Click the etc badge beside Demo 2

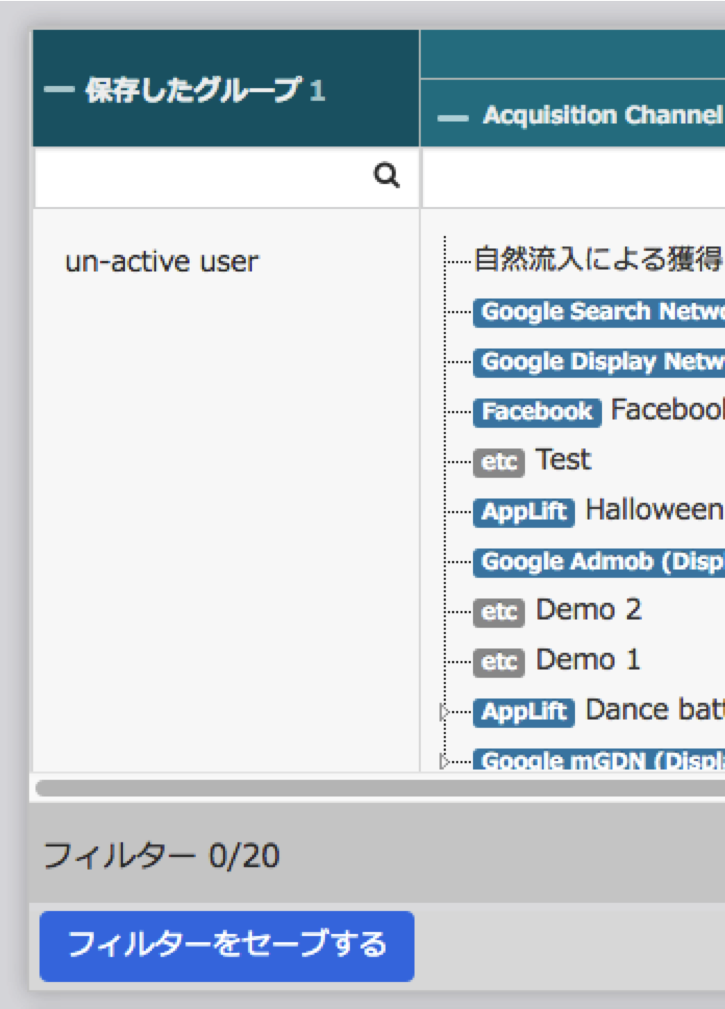coord(499,612)
